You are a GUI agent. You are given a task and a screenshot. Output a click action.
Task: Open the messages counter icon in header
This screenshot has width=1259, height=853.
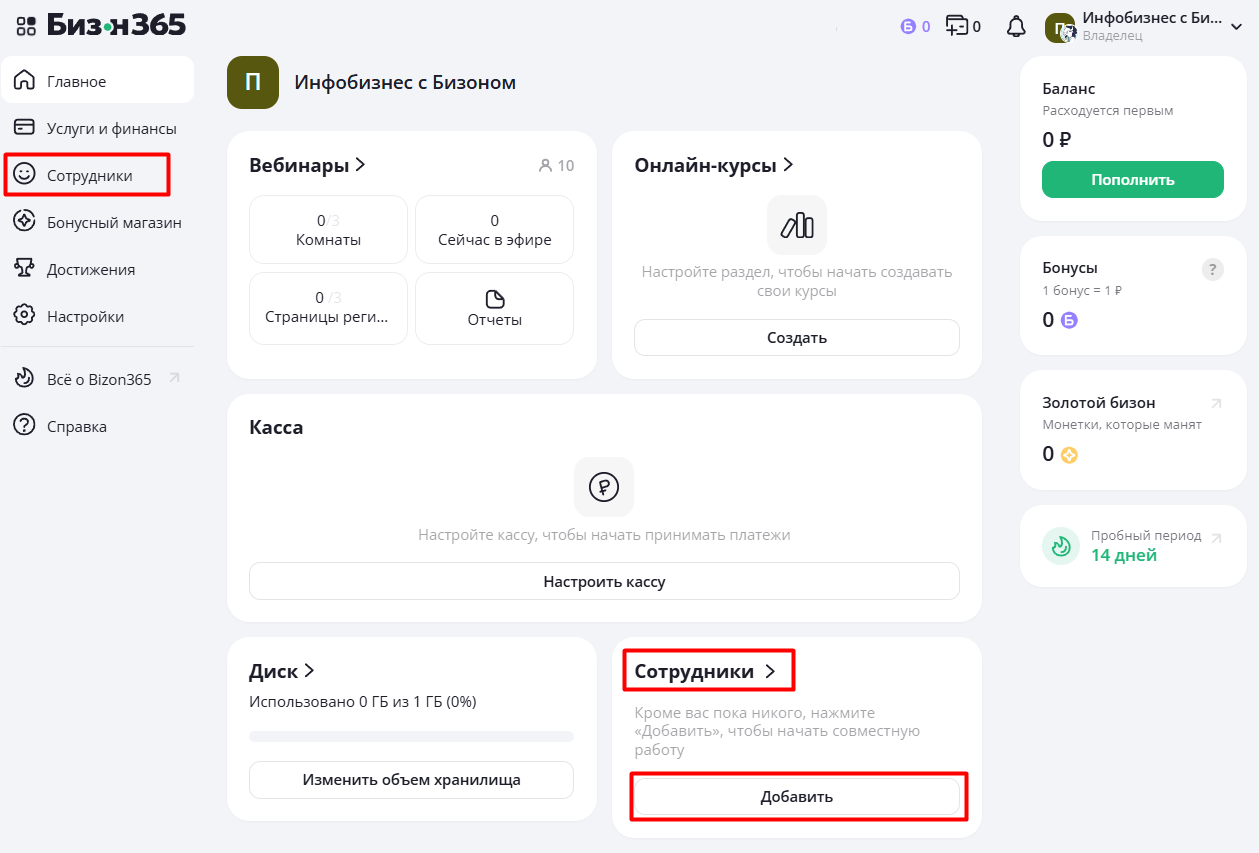[963, 27]
